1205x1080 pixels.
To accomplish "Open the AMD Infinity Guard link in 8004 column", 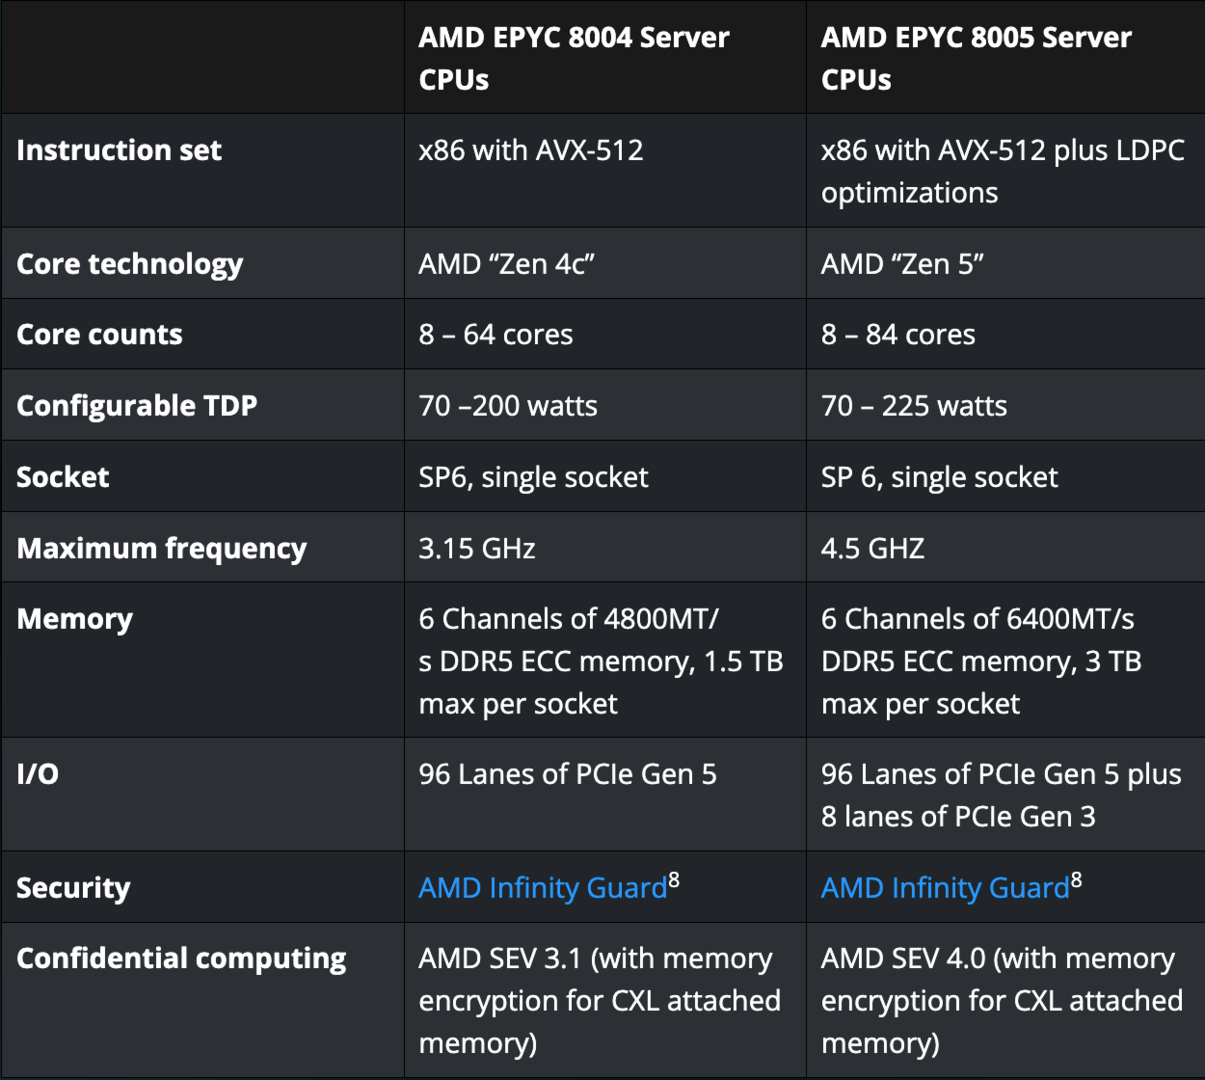I will coord(543,888).
